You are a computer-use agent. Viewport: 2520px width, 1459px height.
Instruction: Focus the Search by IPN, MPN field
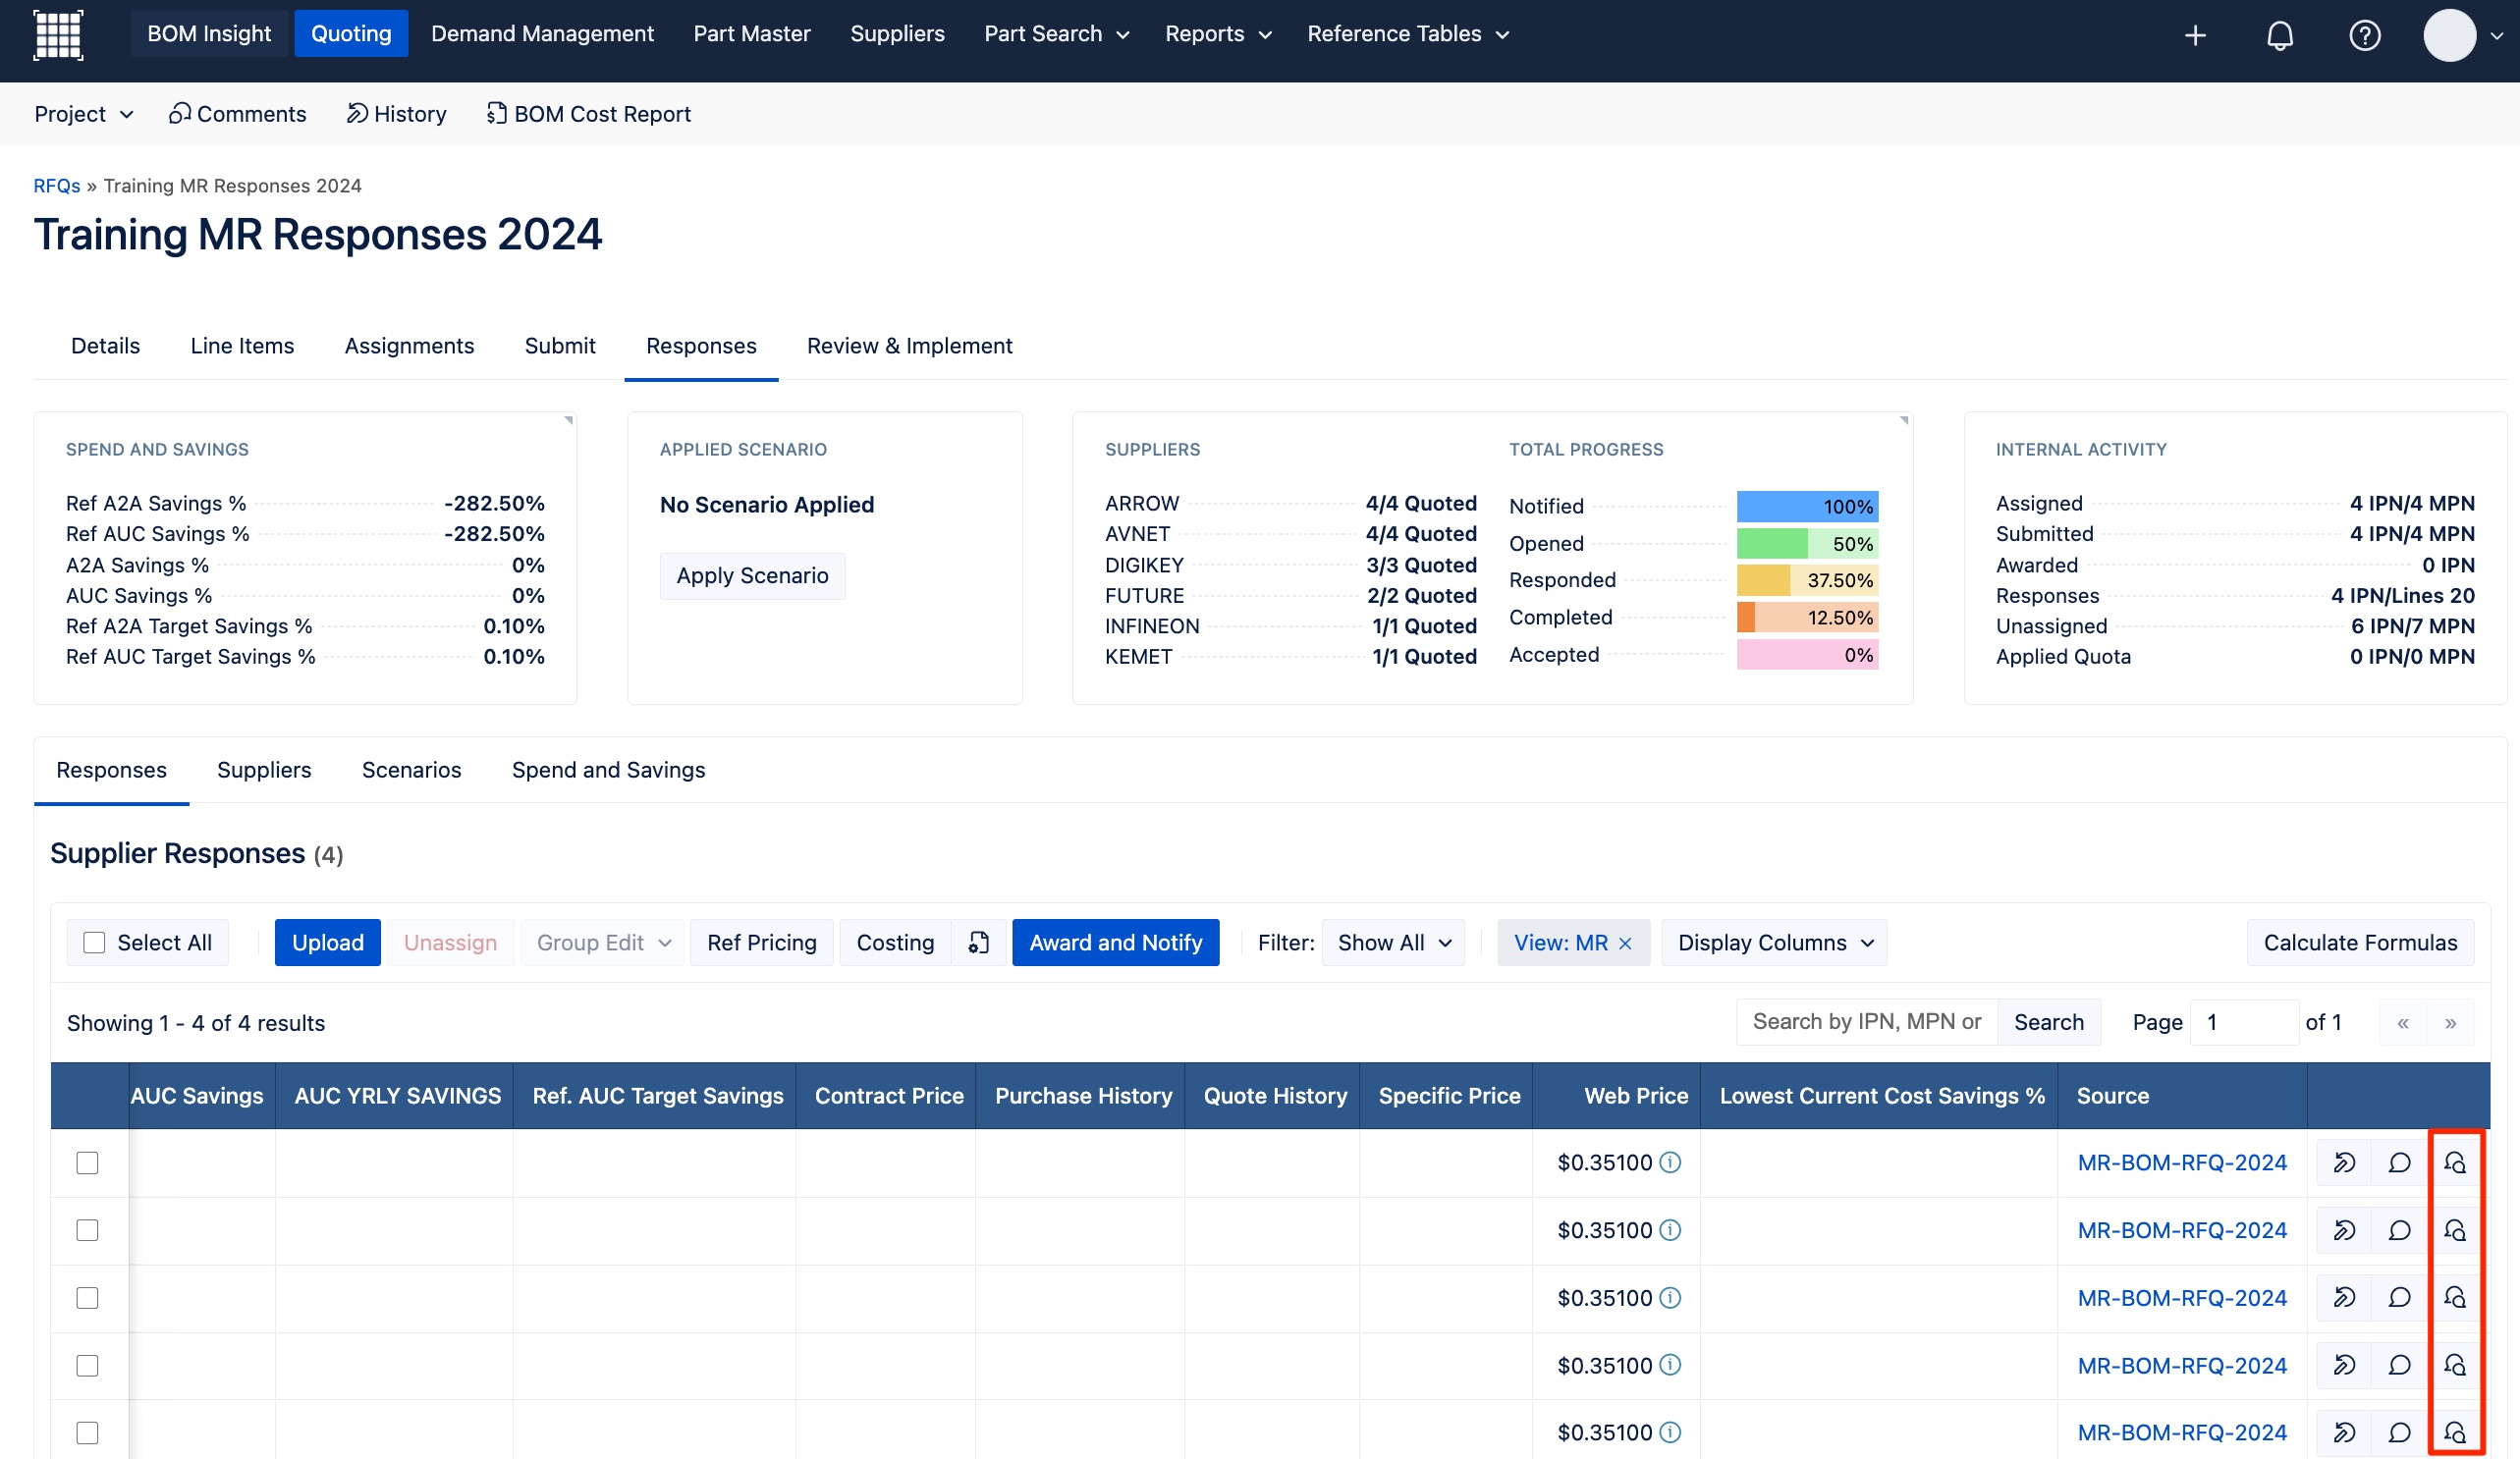pyautogui.click(x=1866, y=1022)
